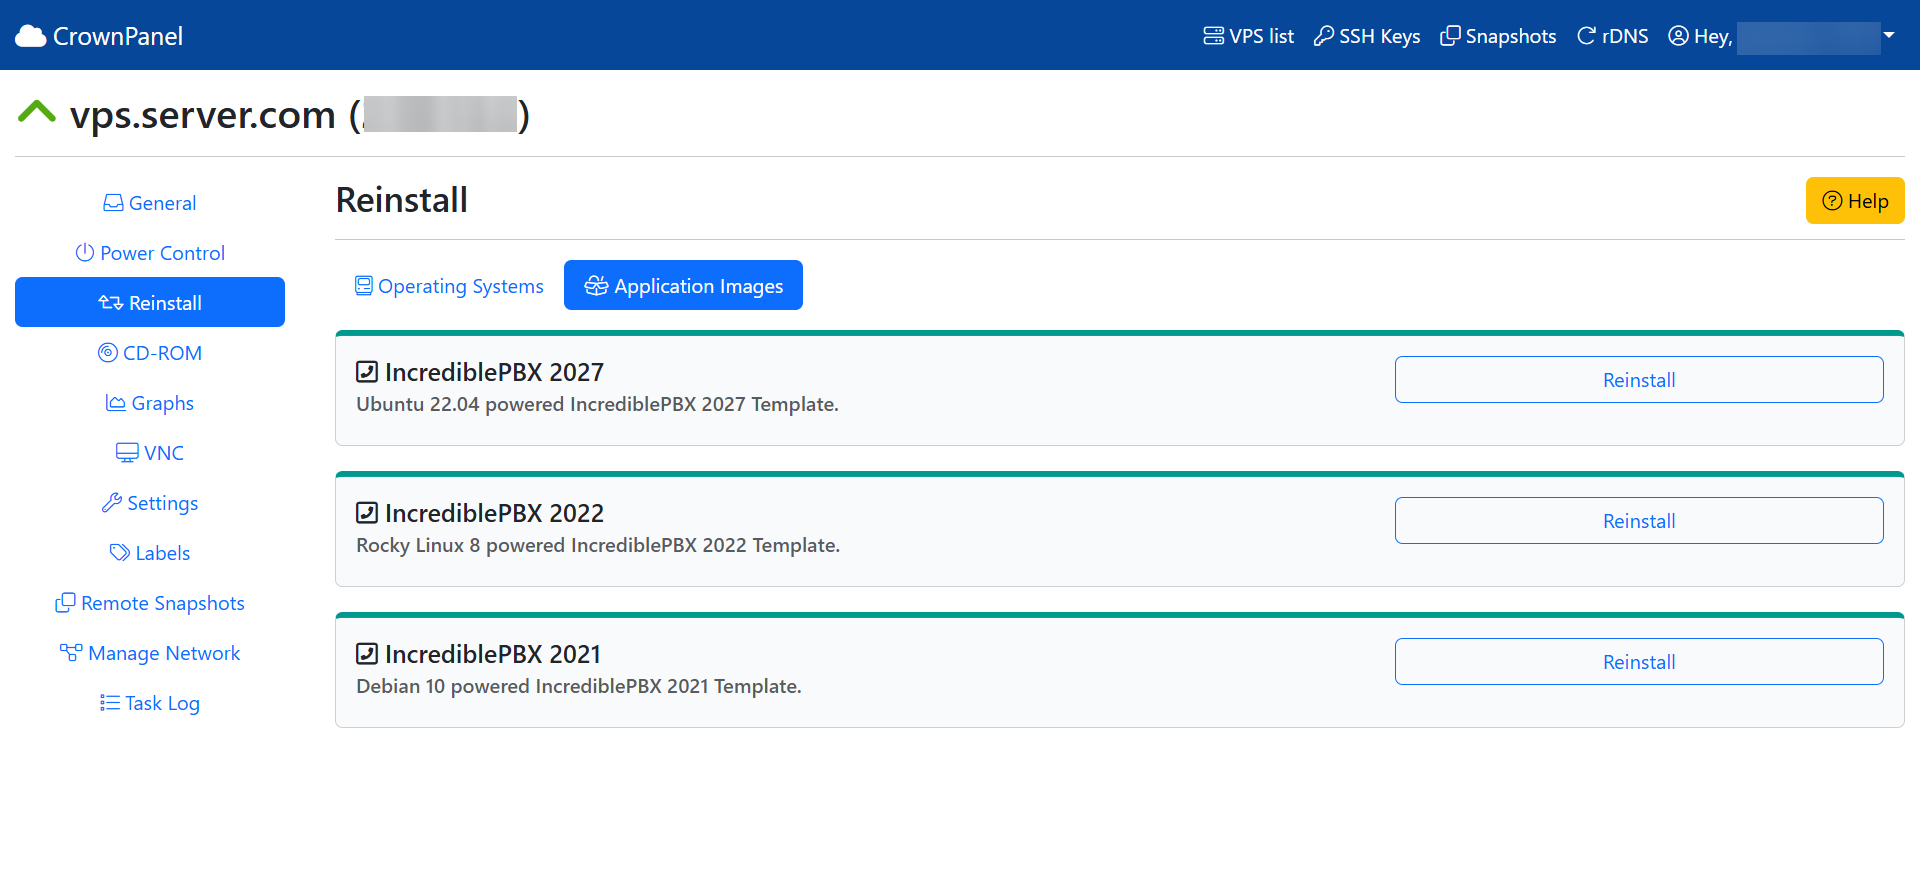The width and height of the screenshot is (1920, 869).
Task: Open General in the sidebar
Action: (x=150, y=203)
